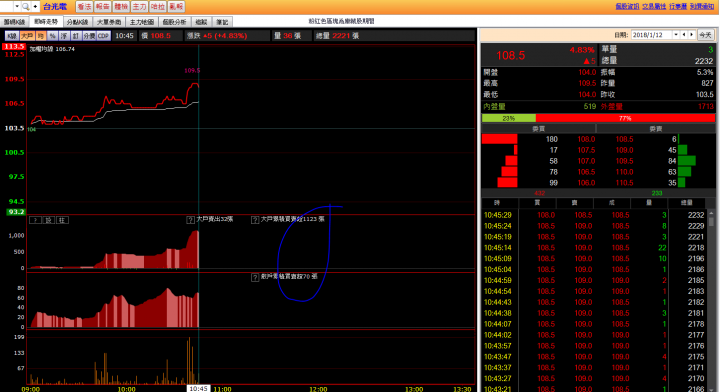Toggle the % percent scale button

pyautogui.click(x=52, y=36)
